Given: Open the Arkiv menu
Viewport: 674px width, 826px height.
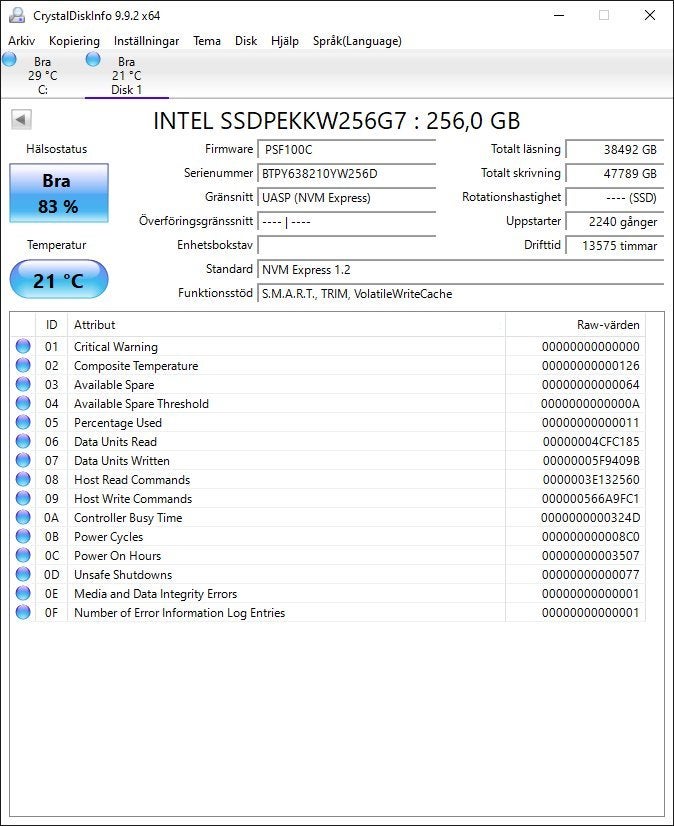Looking at the screenshot, I should click(22, 41).
